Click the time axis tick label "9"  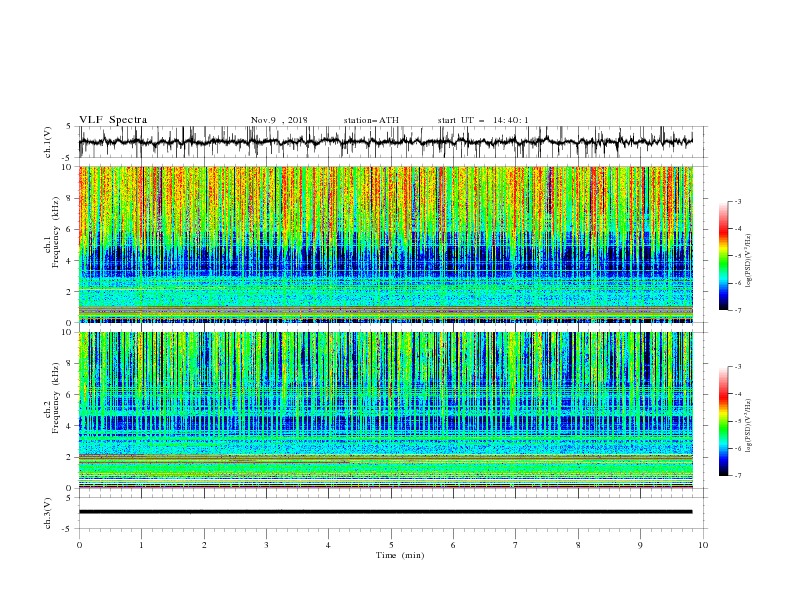tap(640, 545)
